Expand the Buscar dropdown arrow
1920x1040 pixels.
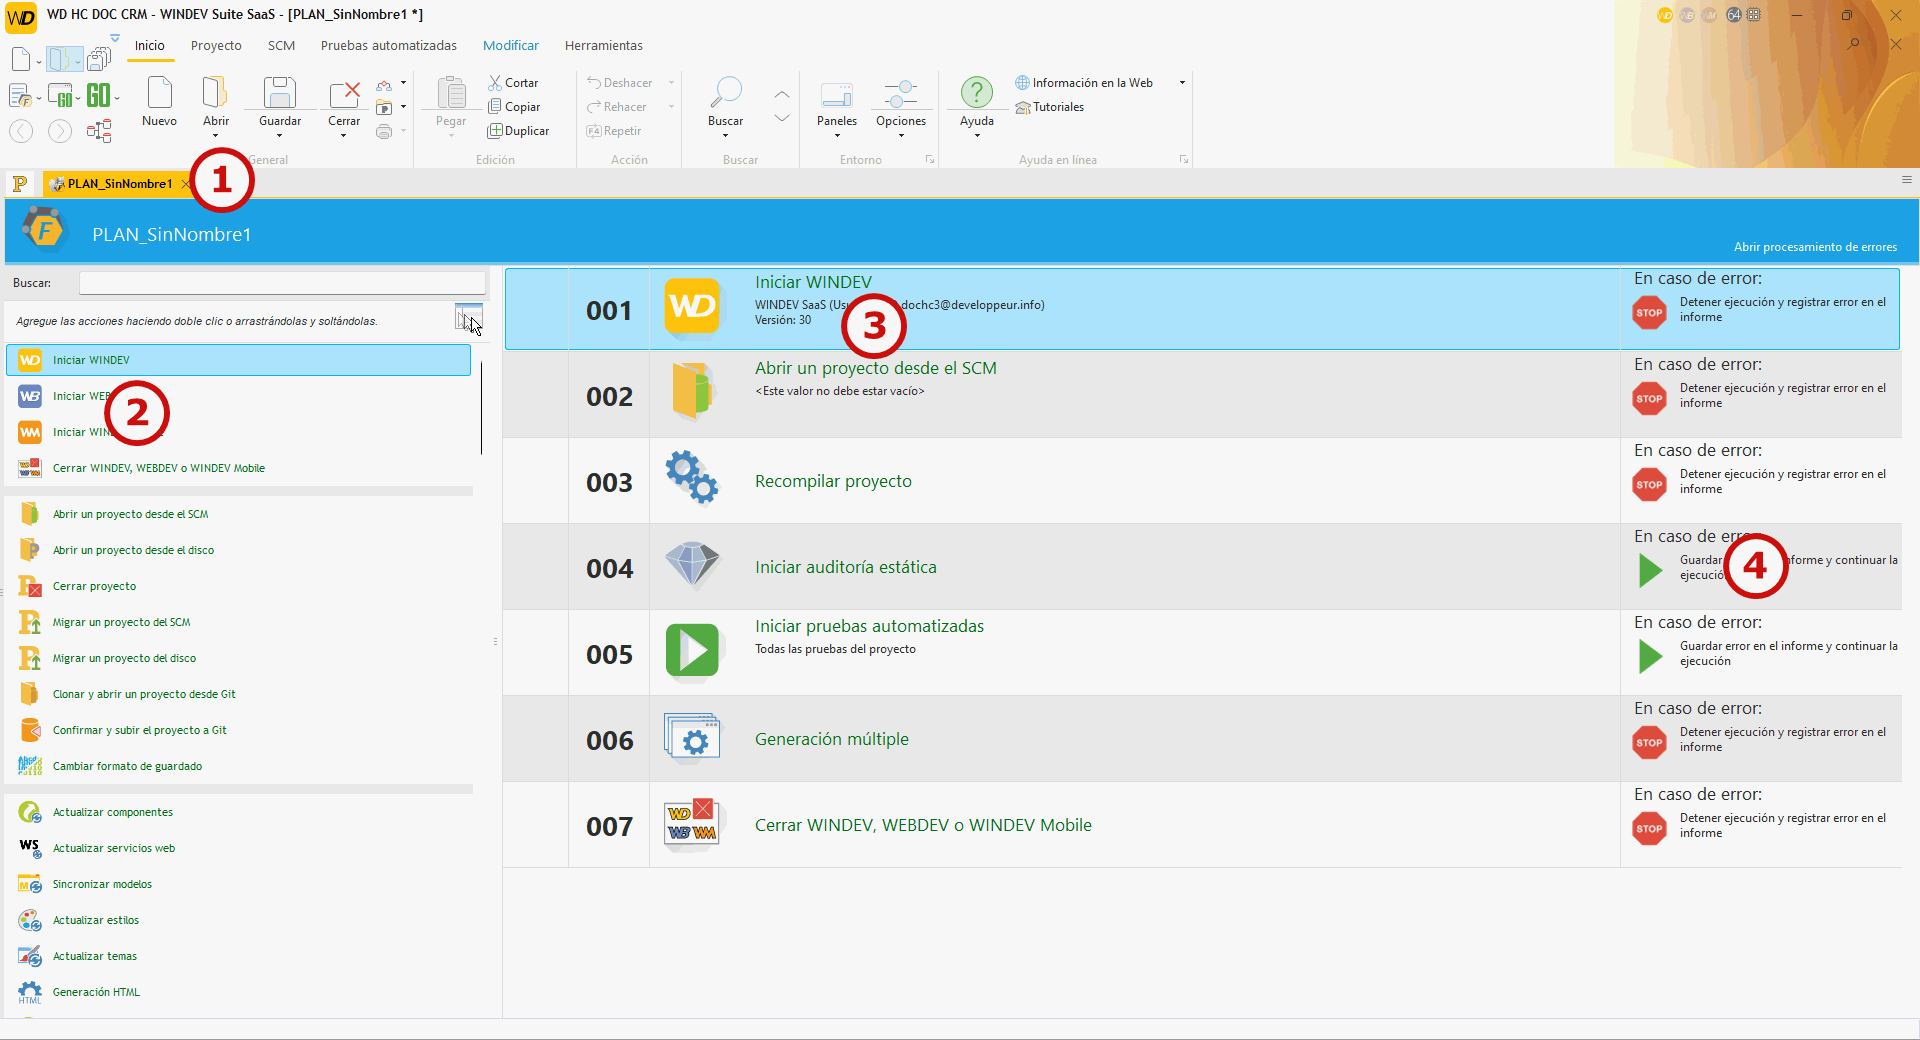(726, 136)
